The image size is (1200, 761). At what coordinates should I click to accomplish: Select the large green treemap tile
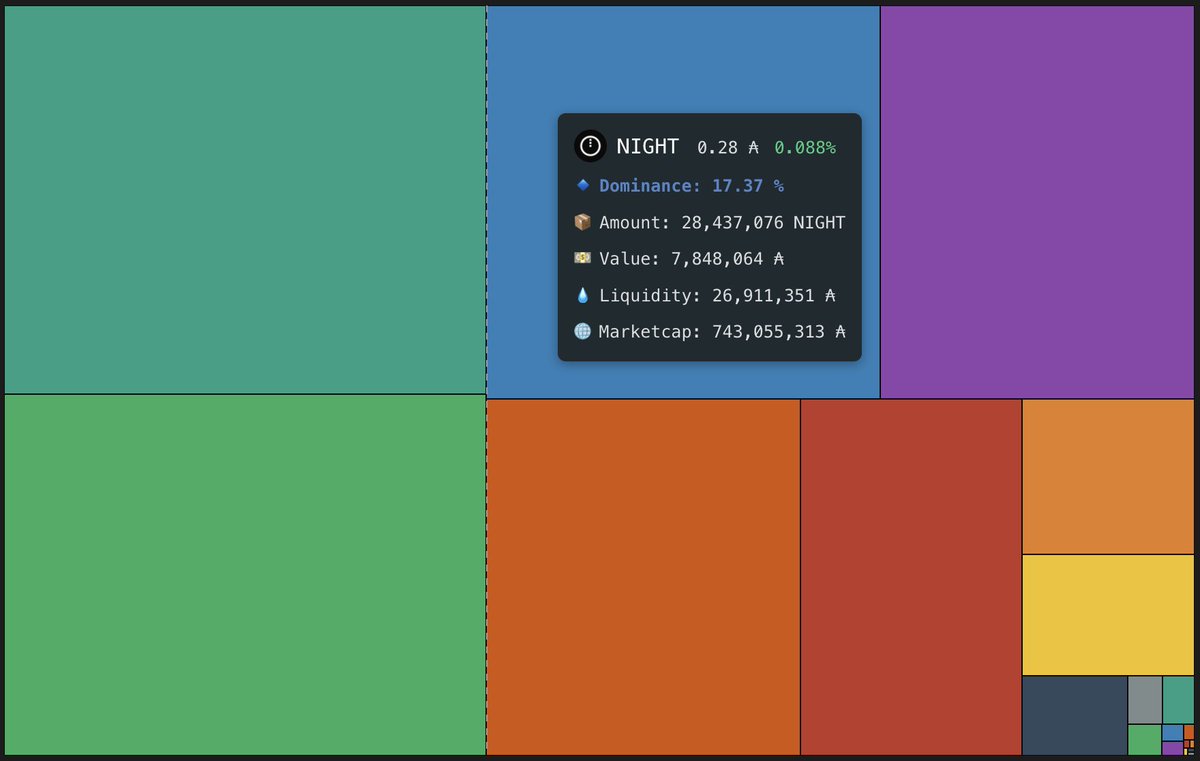[245, 575]
